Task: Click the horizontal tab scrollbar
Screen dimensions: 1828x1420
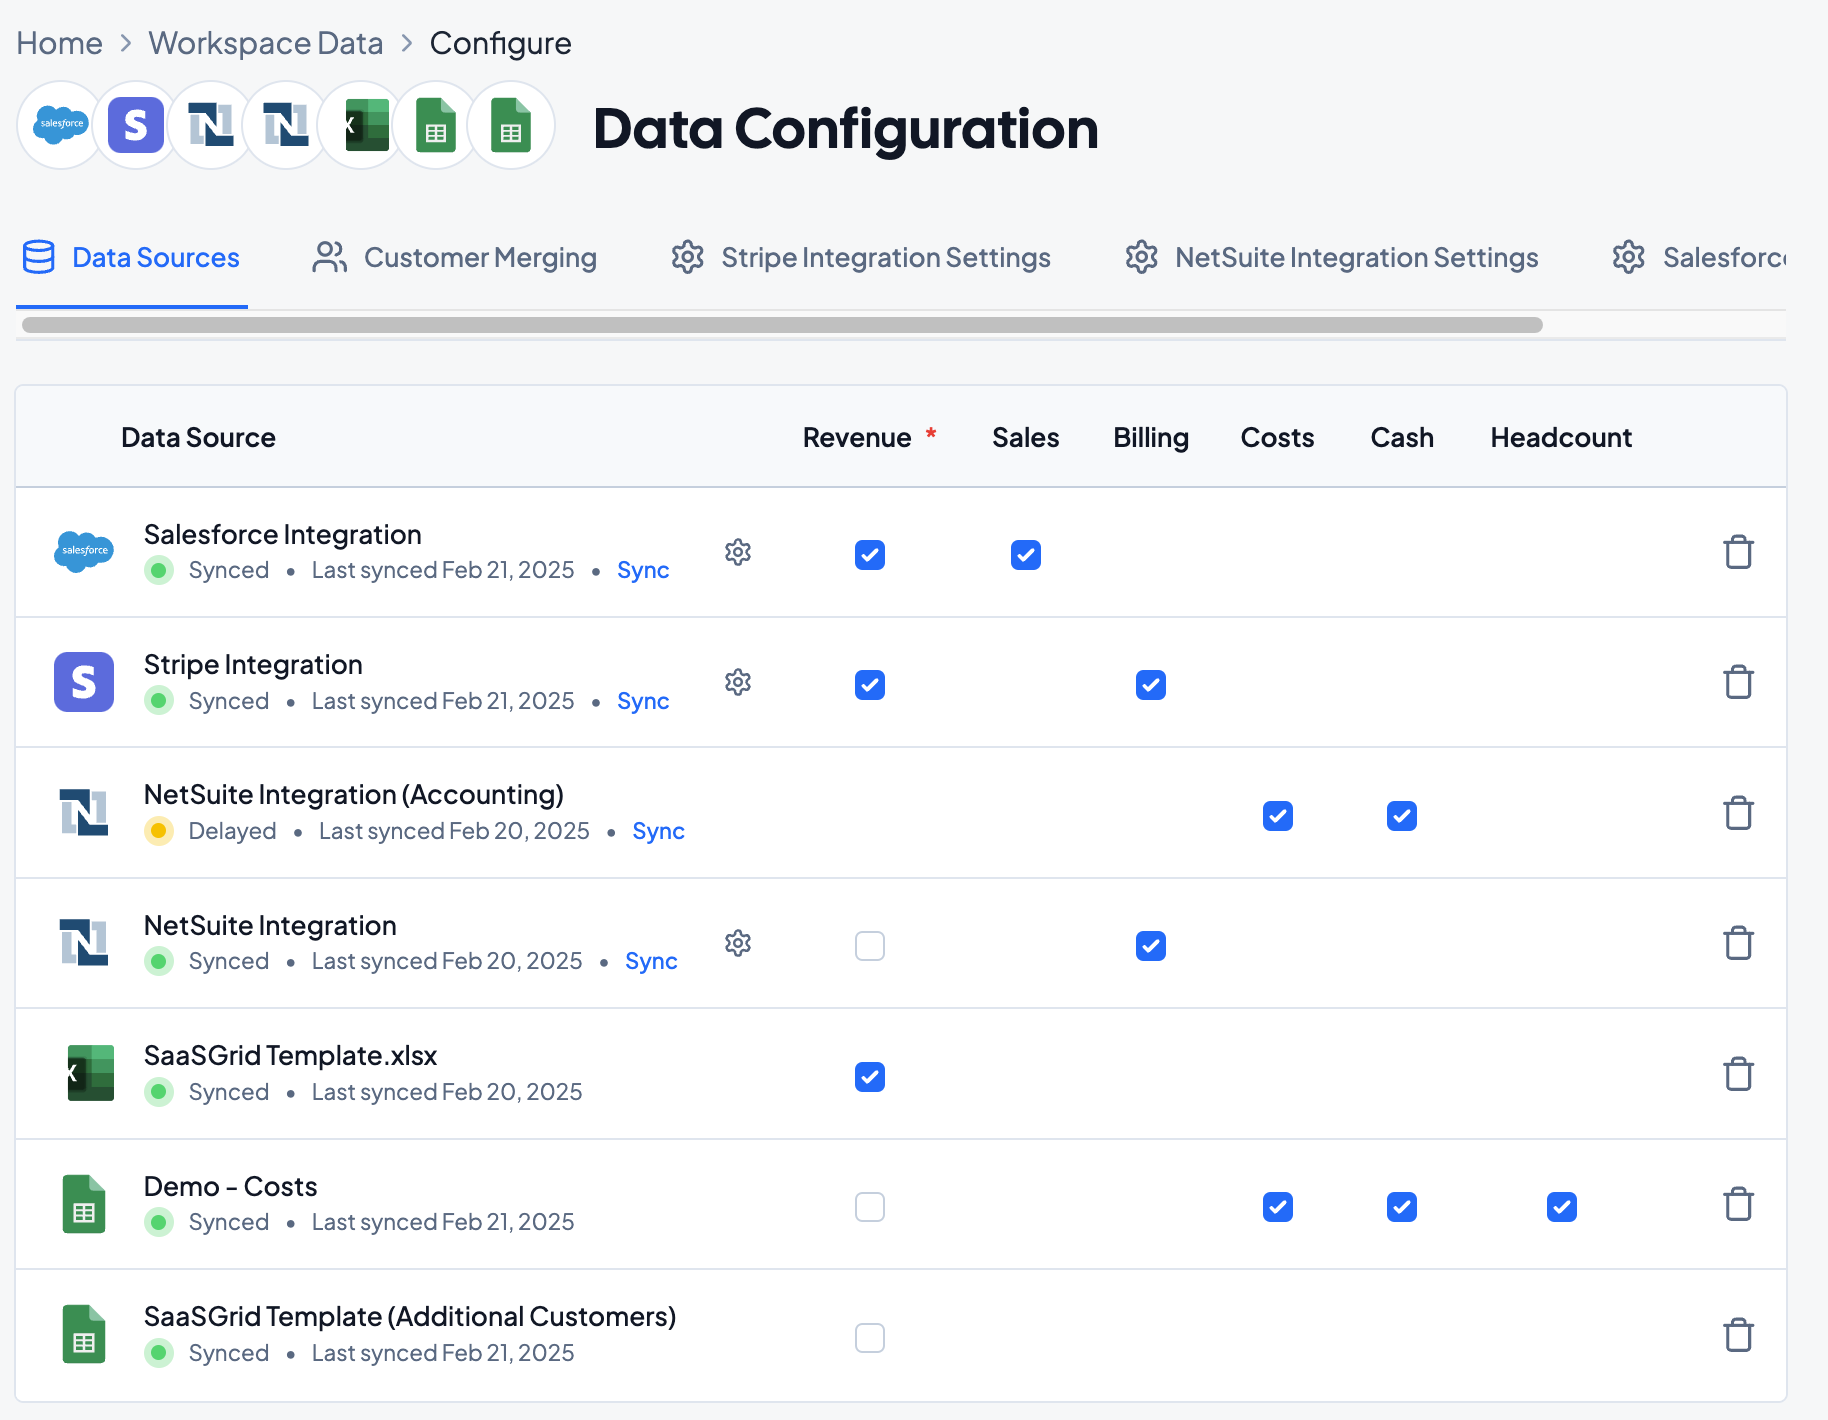Action: [x=781, y=325]
